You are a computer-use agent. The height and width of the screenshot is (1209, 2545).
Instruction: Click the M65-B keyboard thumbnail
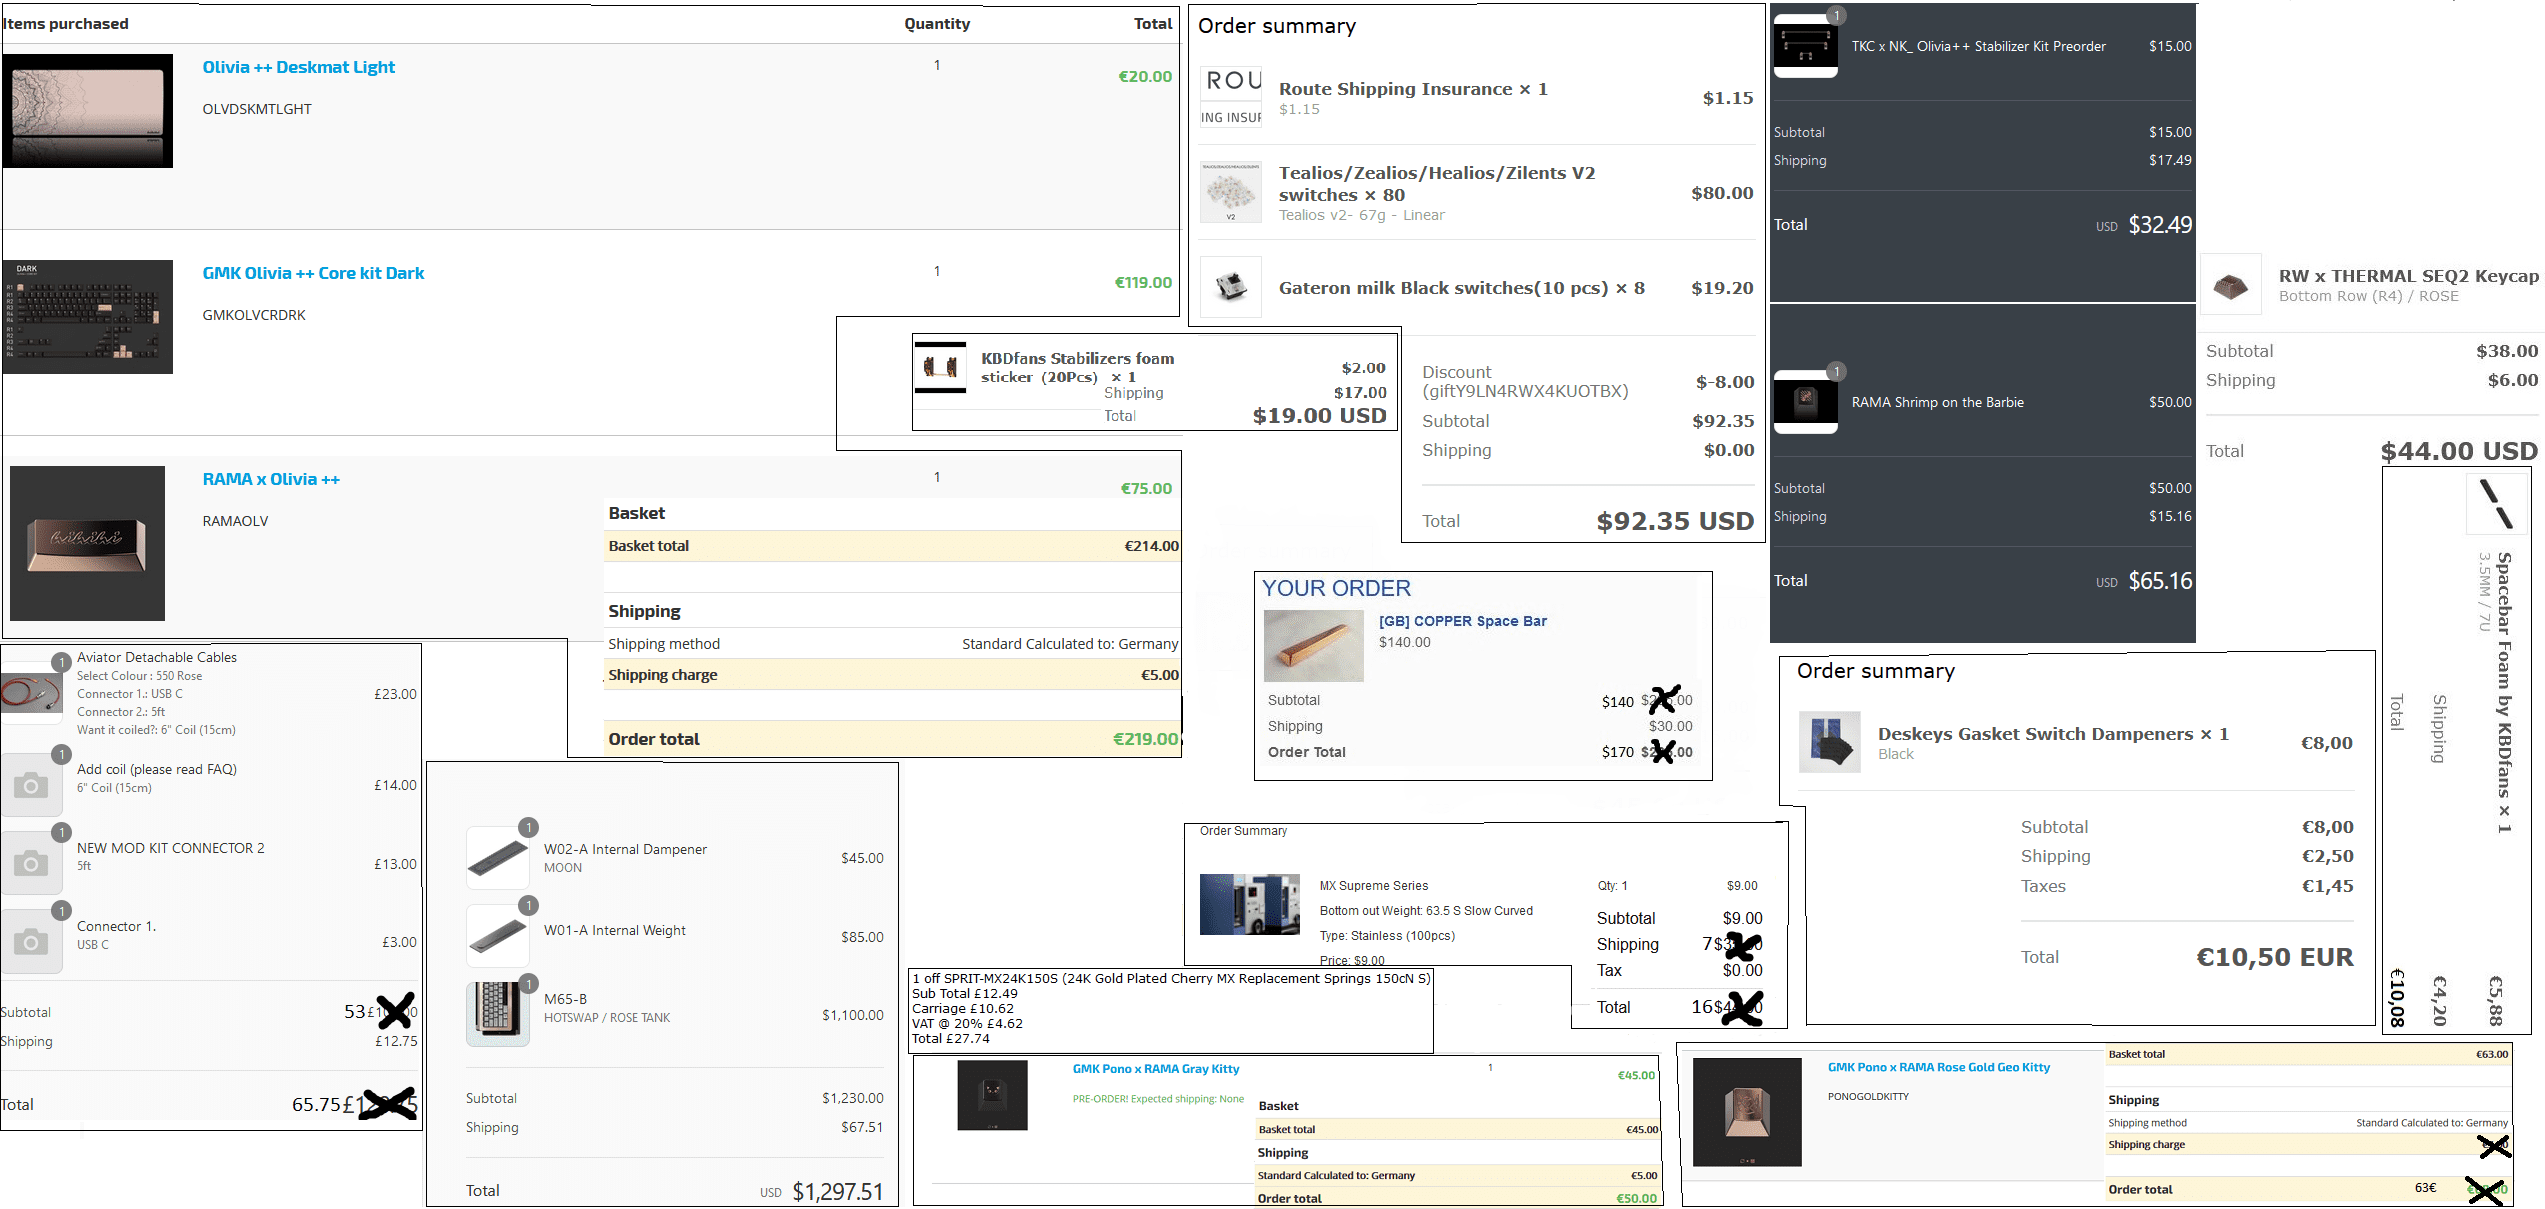click(x=498, y=1014)
